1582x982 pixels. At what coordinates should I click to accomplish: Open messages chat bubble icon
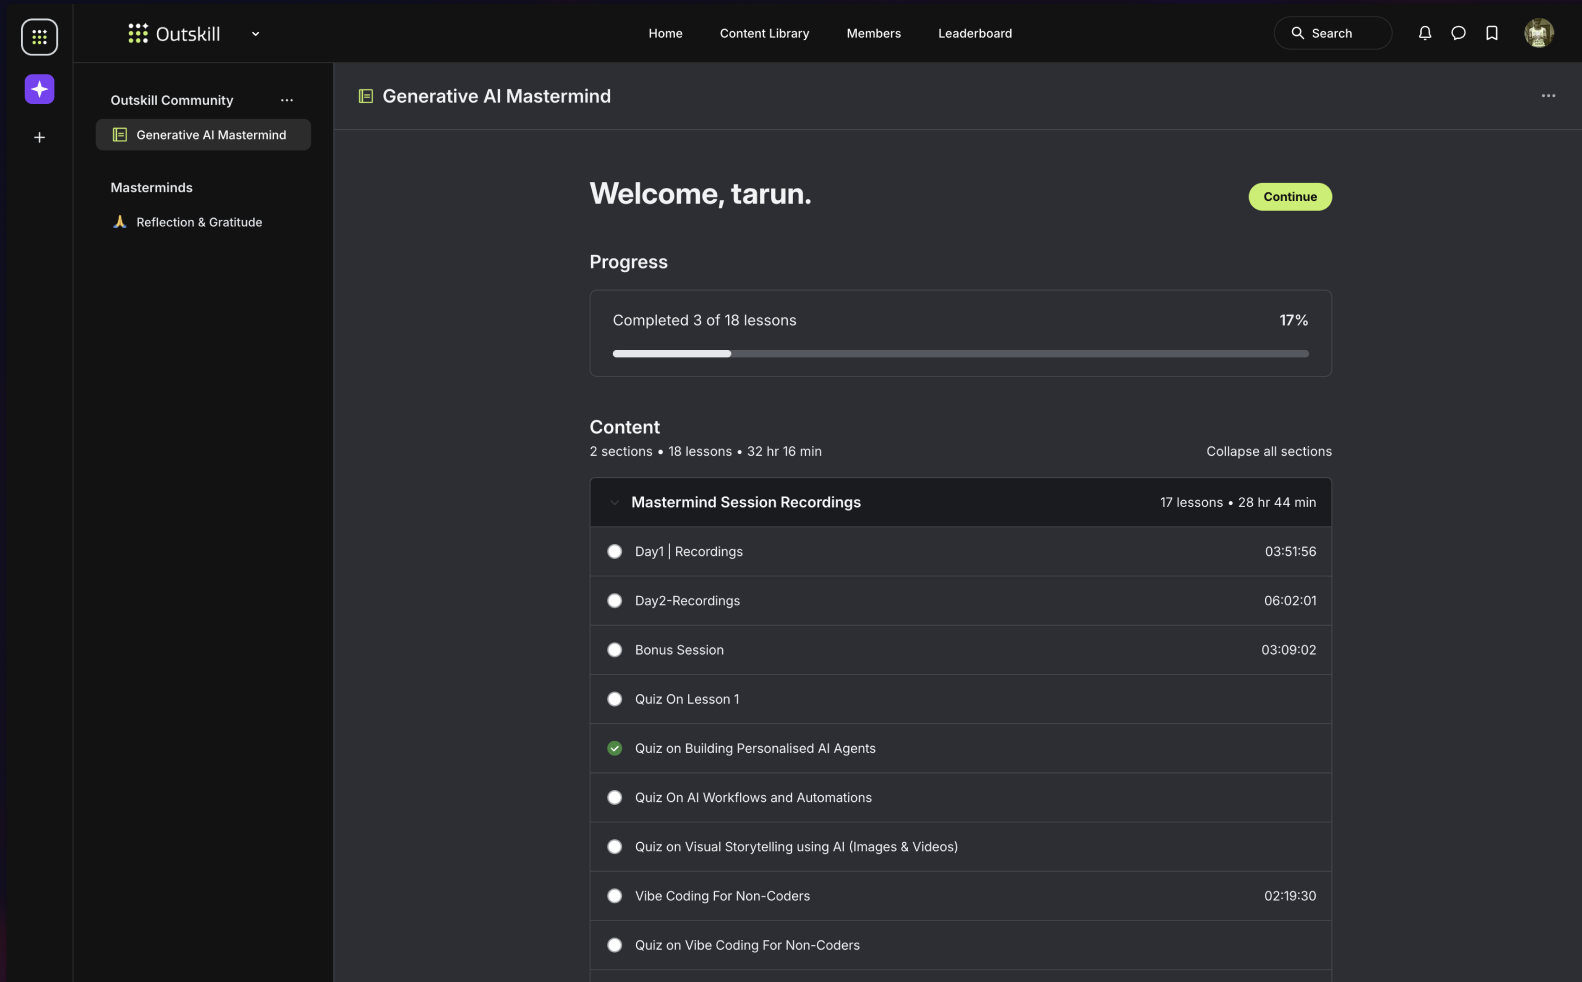tap(1458, 33)
